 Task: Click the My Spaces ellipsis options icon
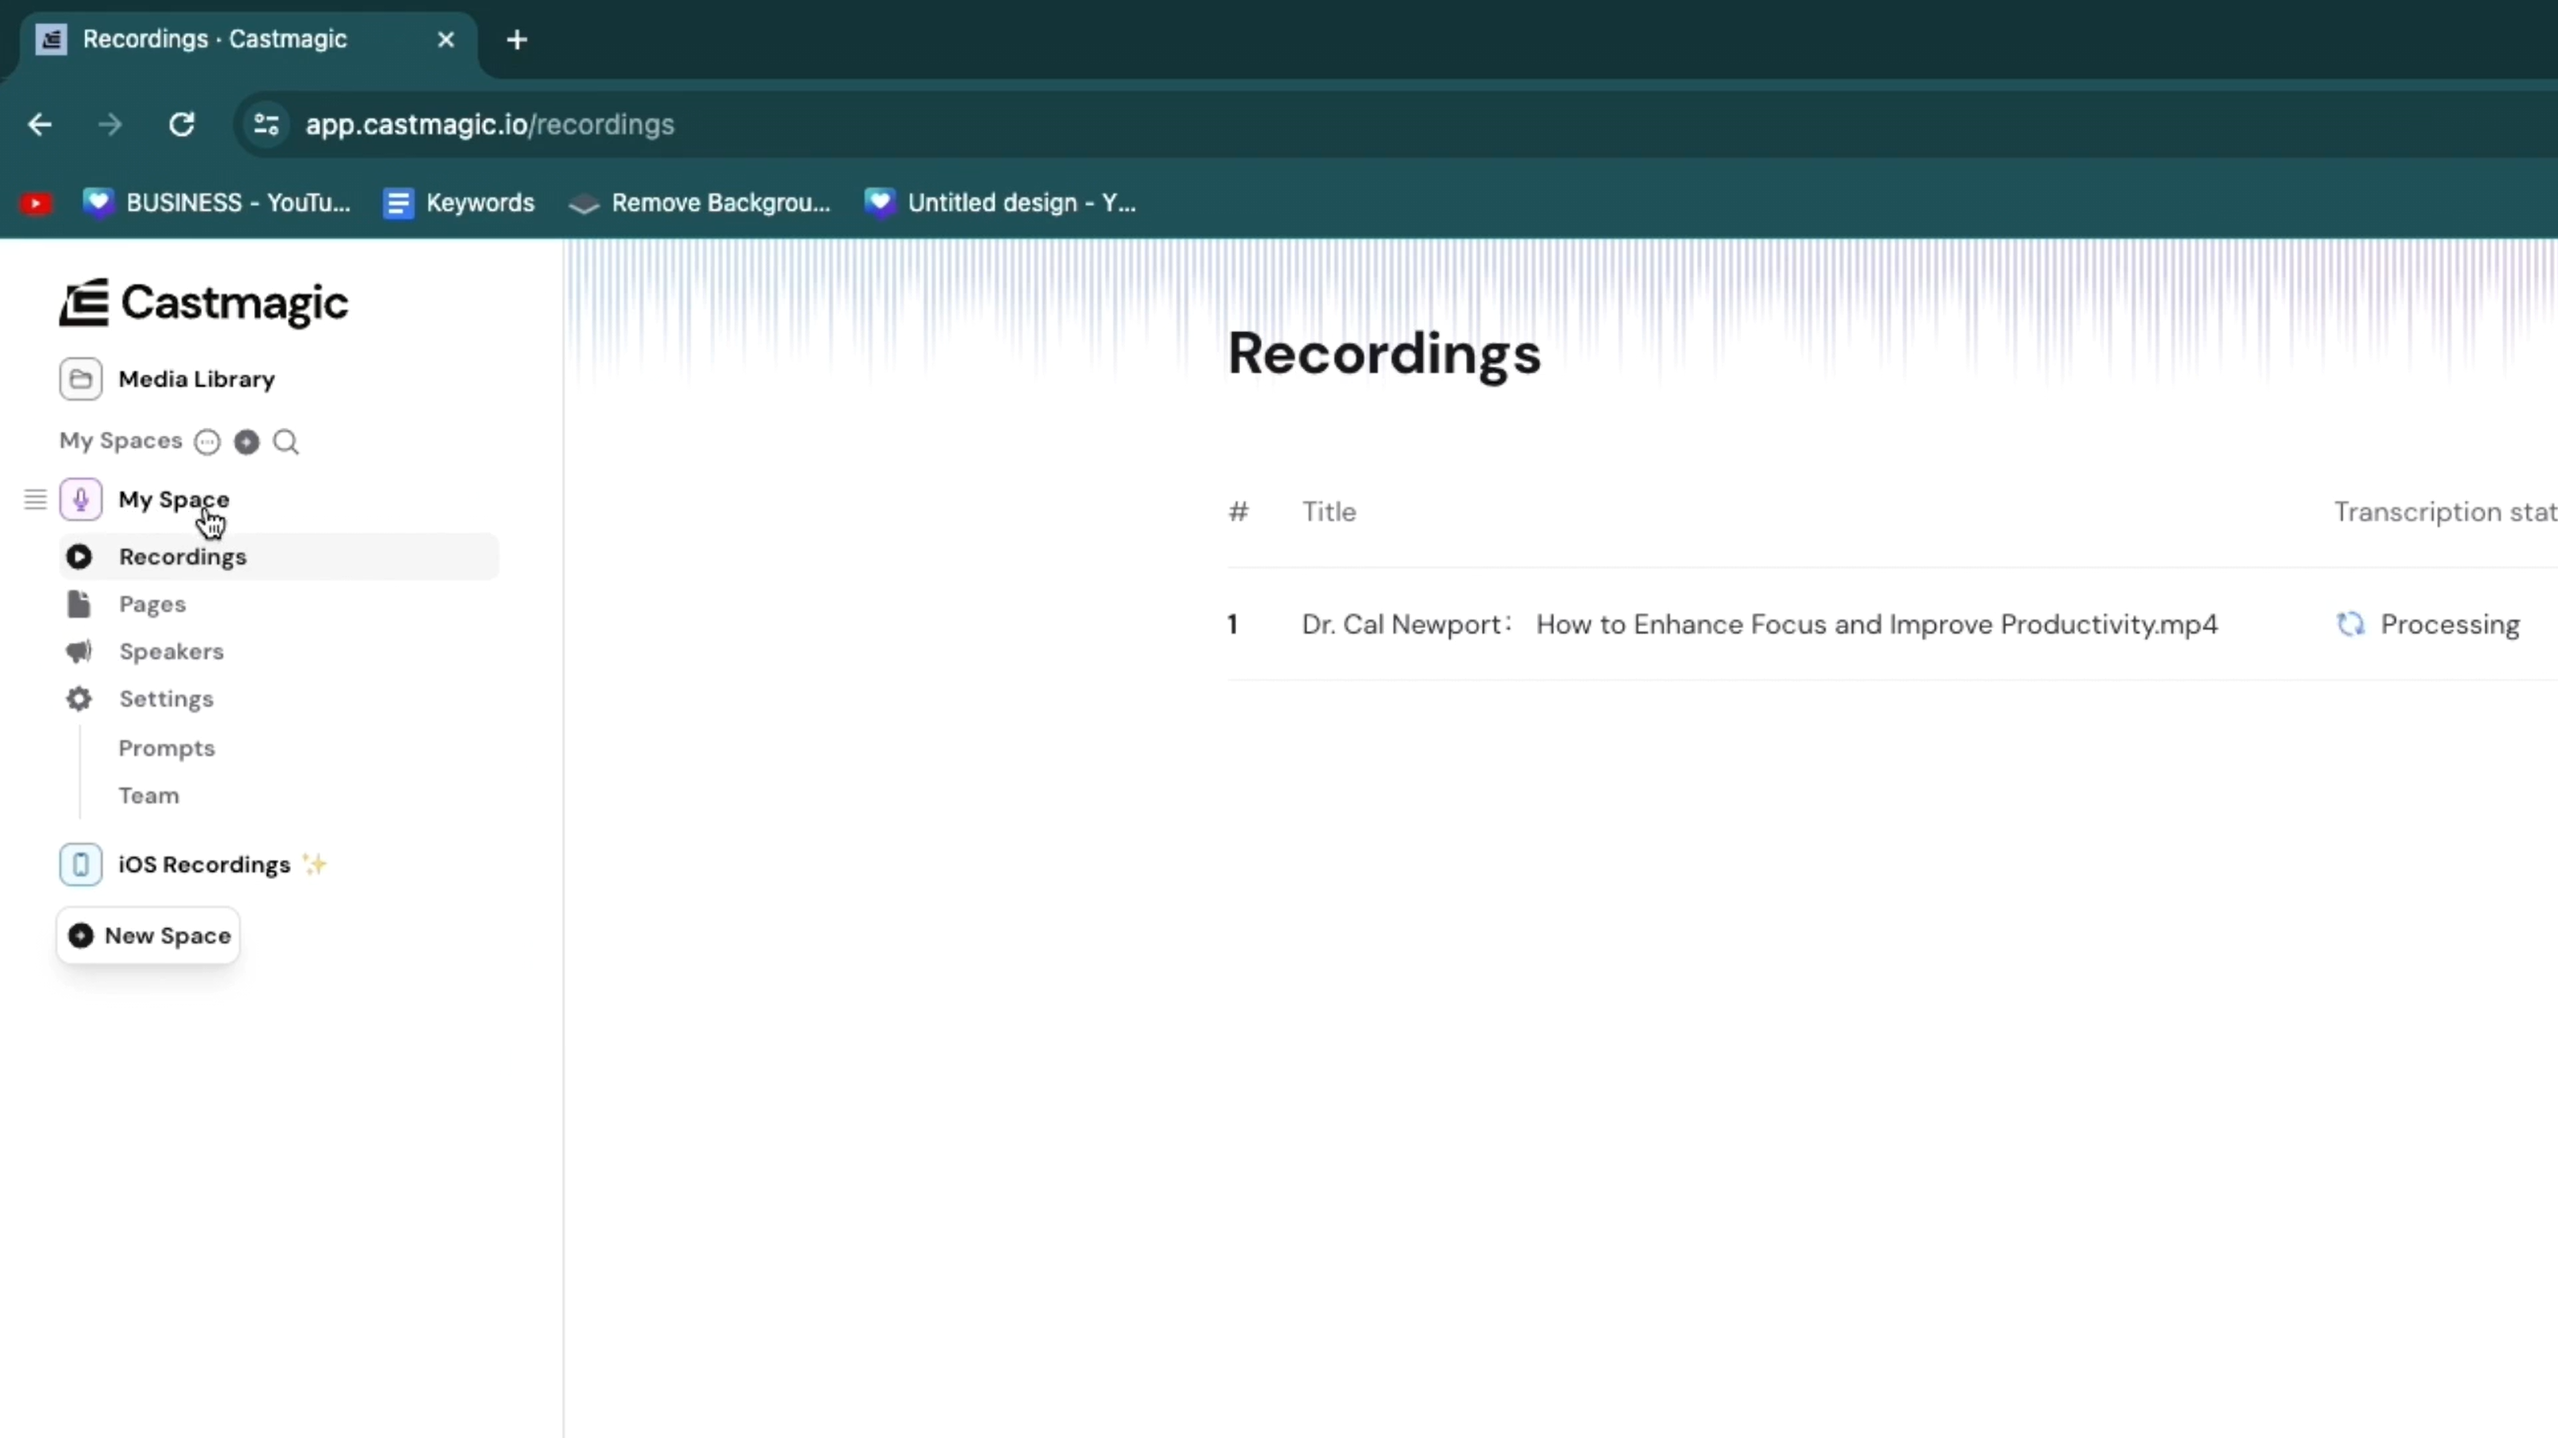click(207, 442)
